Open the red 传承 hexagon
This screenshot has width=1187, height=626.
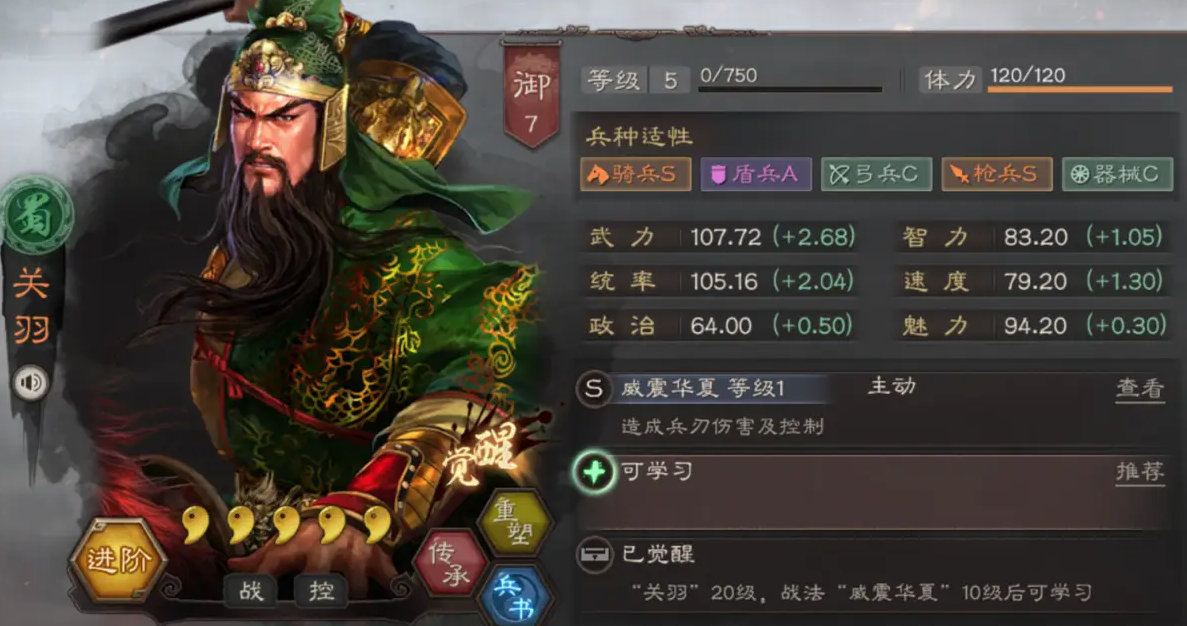[x=450, y=563]
